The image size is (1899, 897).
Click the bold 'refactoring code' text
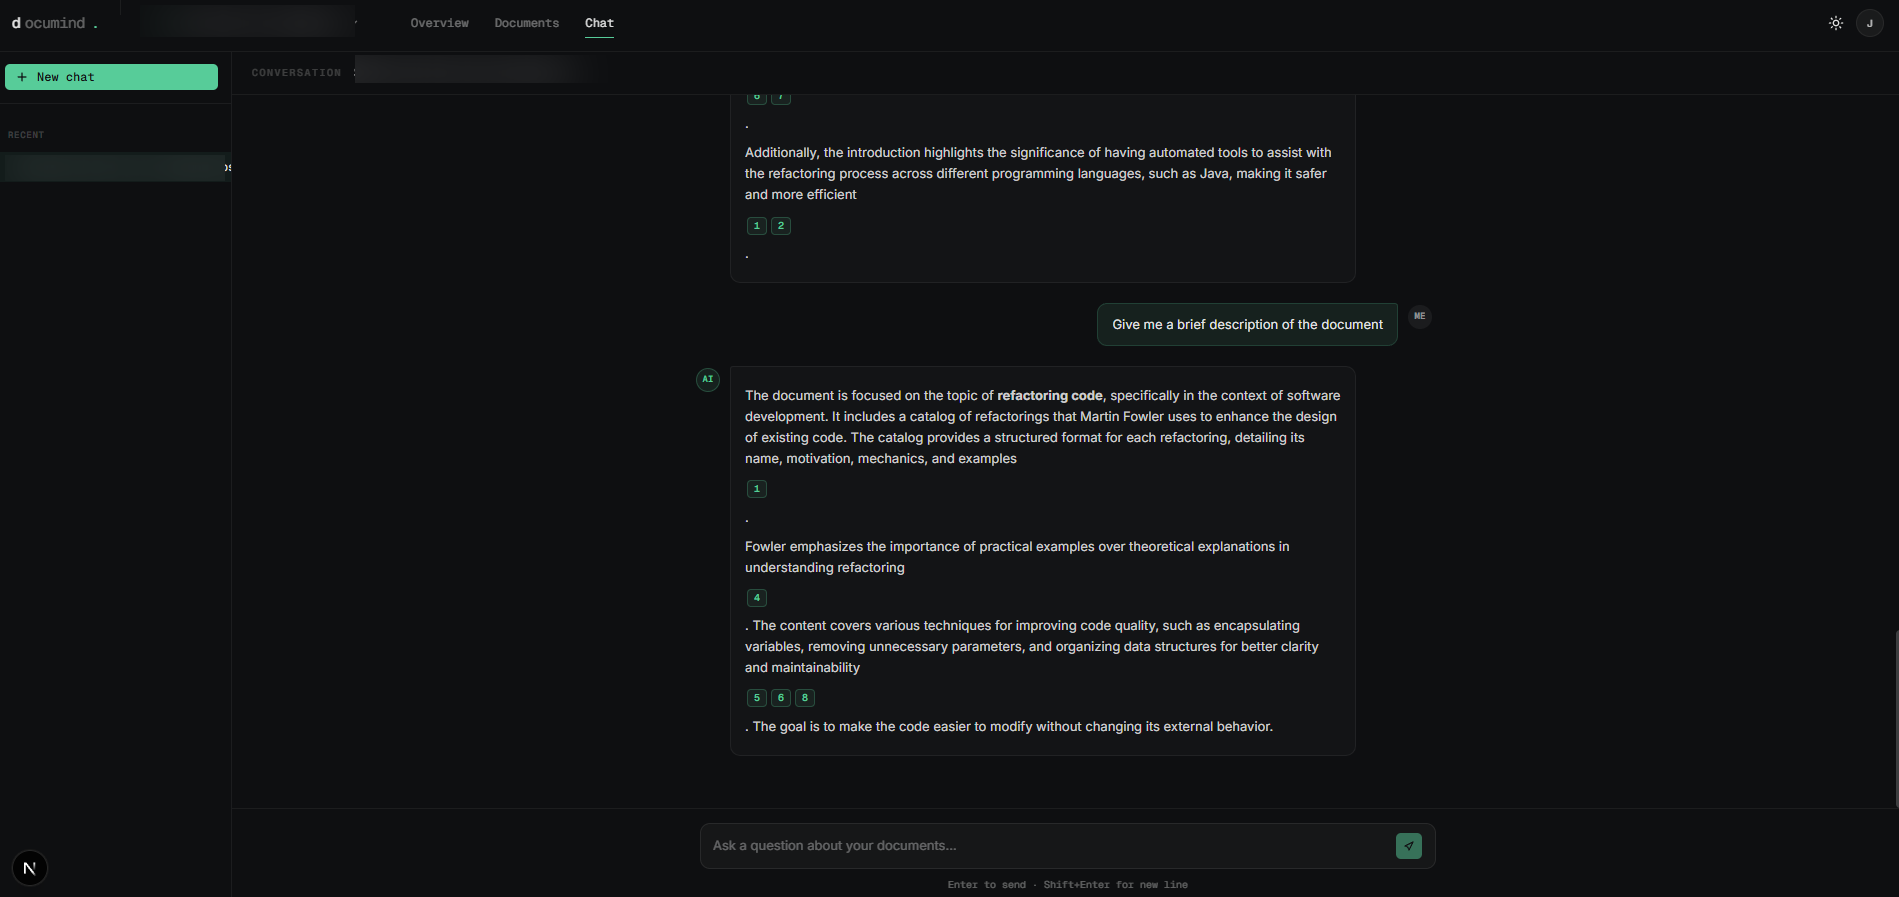click(x=1050, y=396)
